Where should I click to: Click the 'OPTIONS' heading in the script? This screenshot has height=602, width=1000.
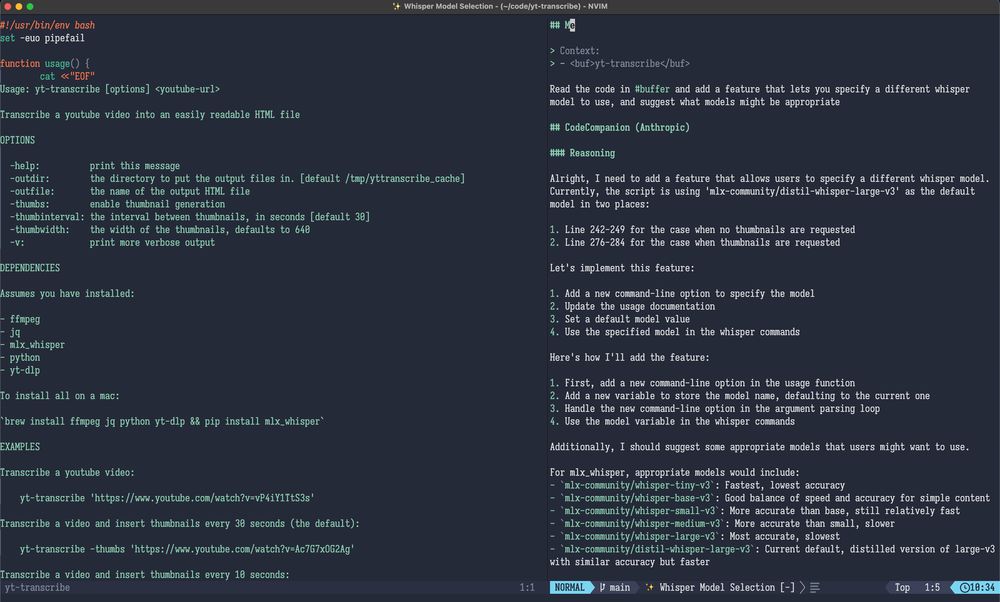coord(17,140)
